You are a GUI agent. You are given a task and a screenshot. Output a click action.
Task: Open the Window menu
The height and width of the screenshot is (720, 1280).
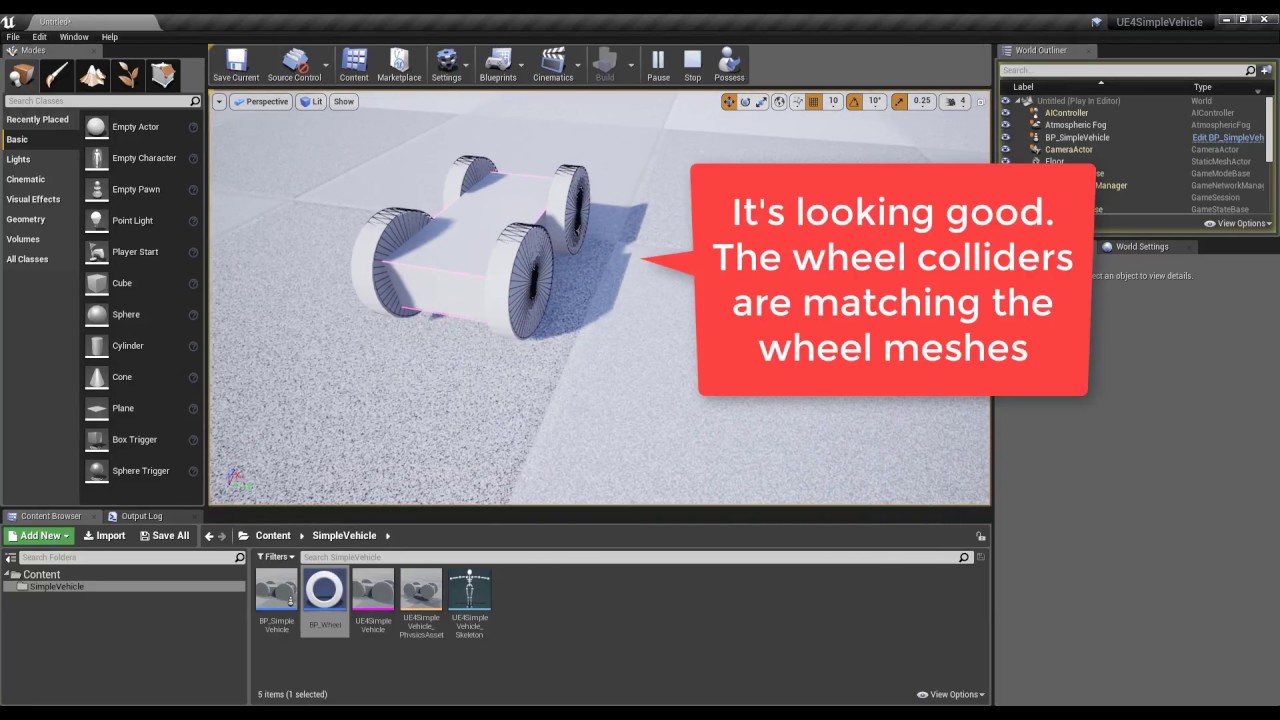coord(74,37)
